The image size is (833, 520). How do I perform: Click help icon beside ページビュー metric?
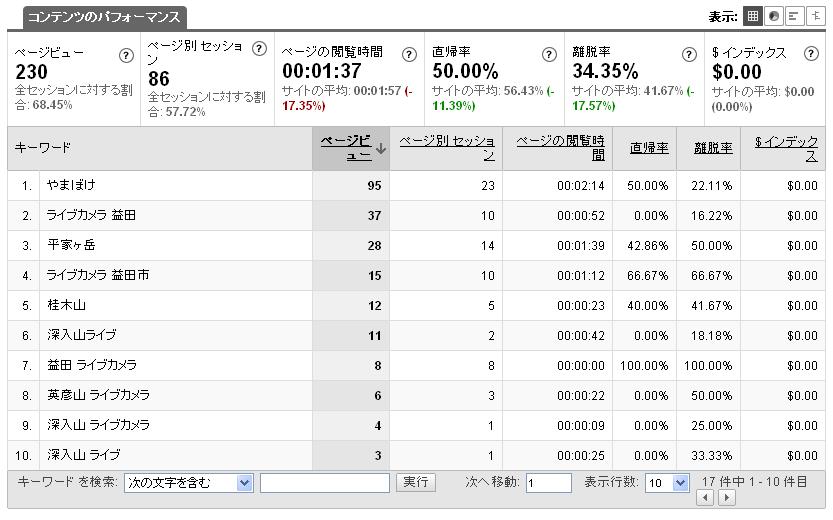click(x=126, y=55)
